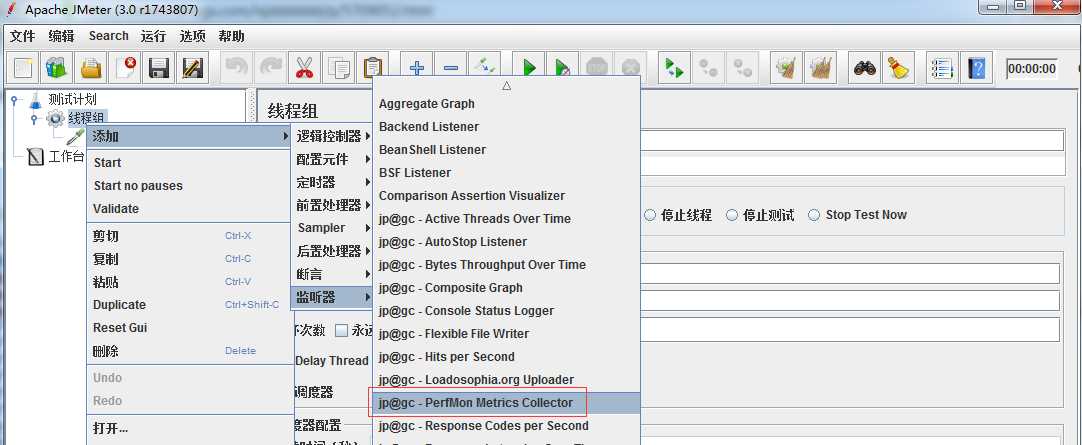
Task: Click Validate in the context menu
Action: [x=188, y=208]
